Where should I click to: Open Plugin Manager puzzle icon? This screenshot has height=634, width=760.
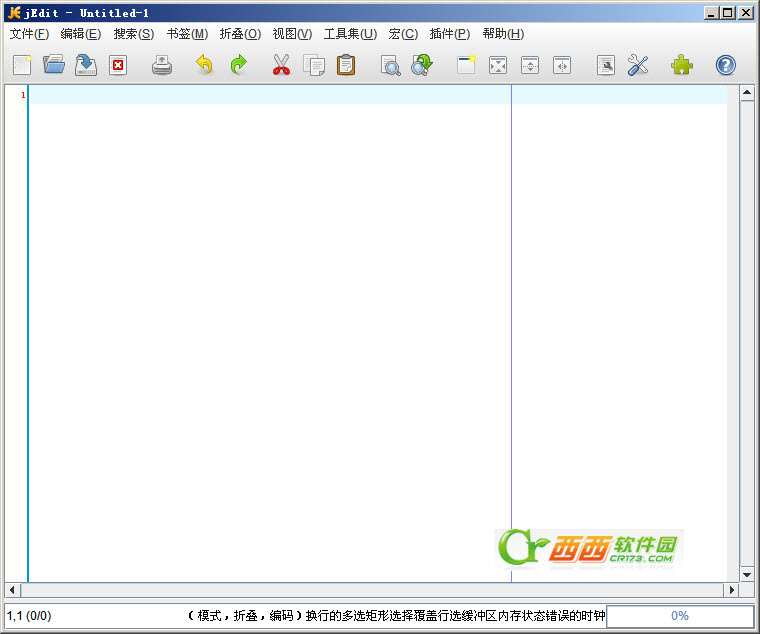tap(682, 65)
